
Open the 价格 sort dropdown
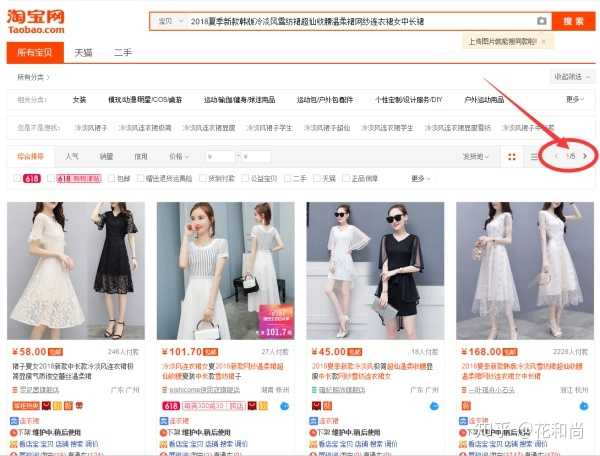coord(178,156)
